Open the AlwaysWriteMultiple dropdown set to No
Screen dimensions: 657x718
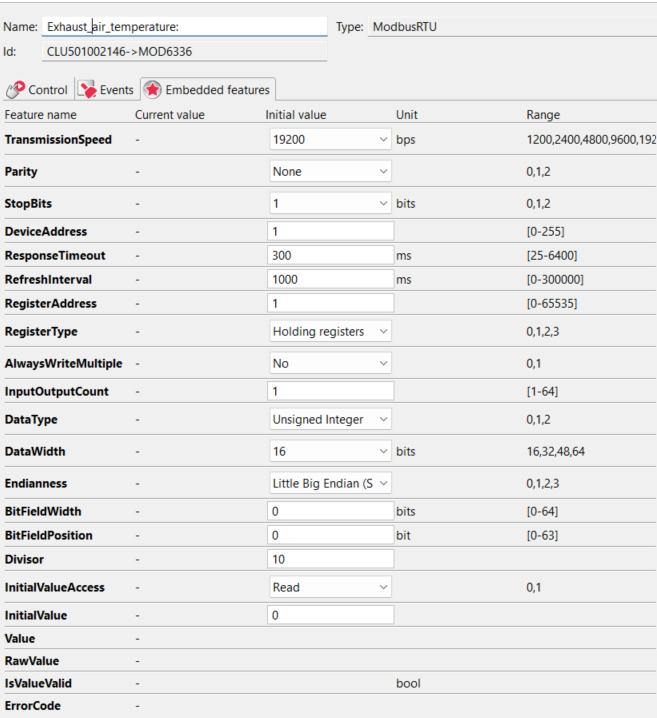[330, 363]
